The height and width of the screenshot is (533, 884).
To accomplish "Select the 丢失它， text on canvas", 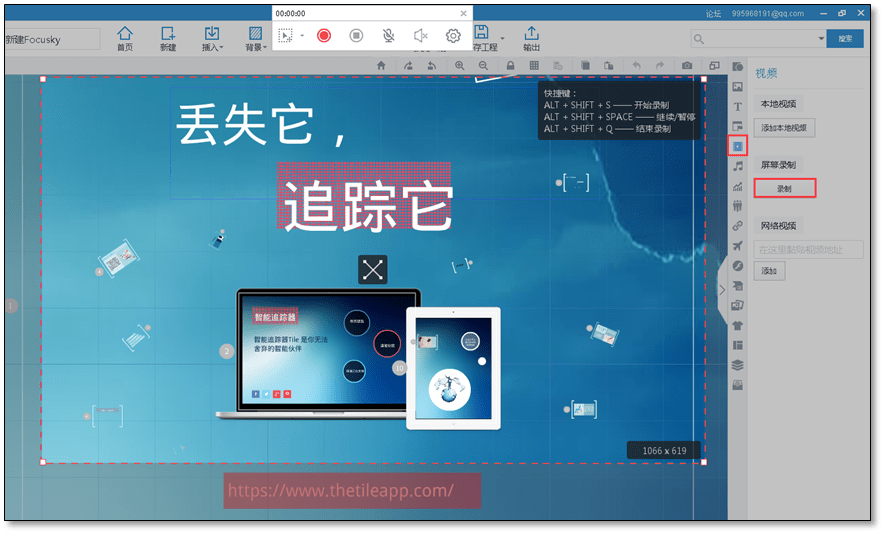I will tap(262, 125).
